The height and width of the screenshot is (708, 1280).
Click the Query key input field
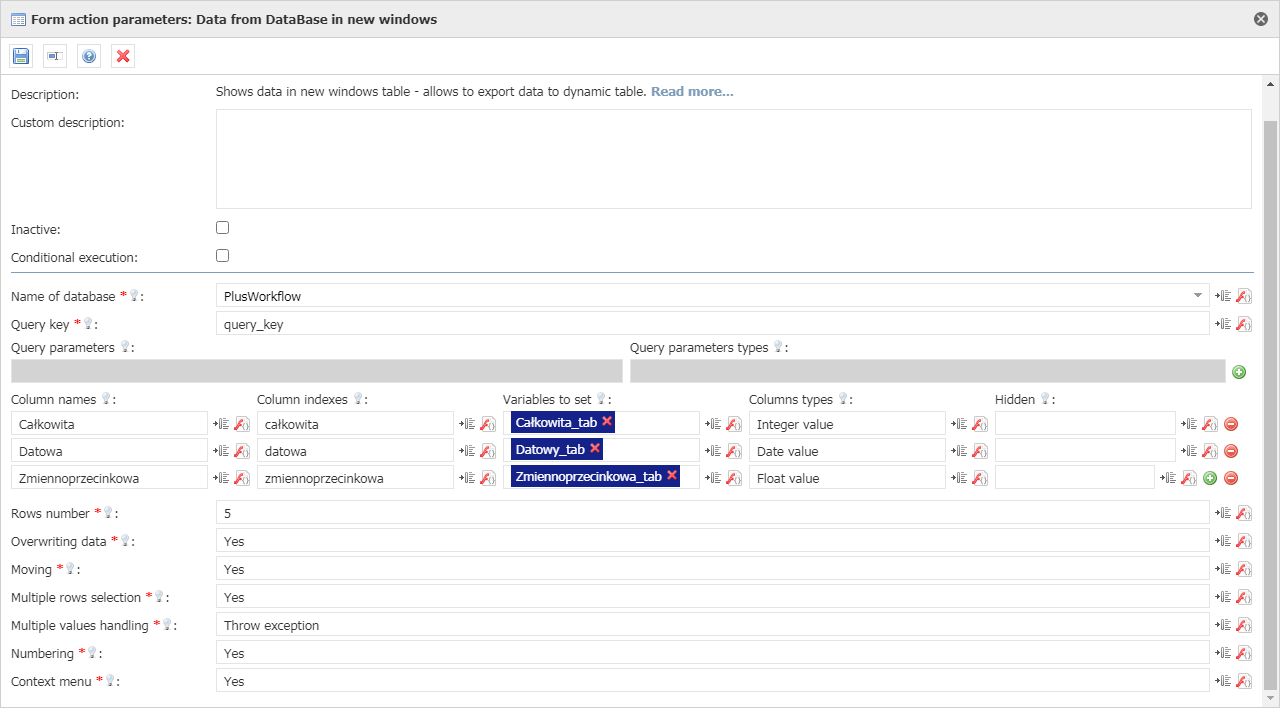[712, 324]
